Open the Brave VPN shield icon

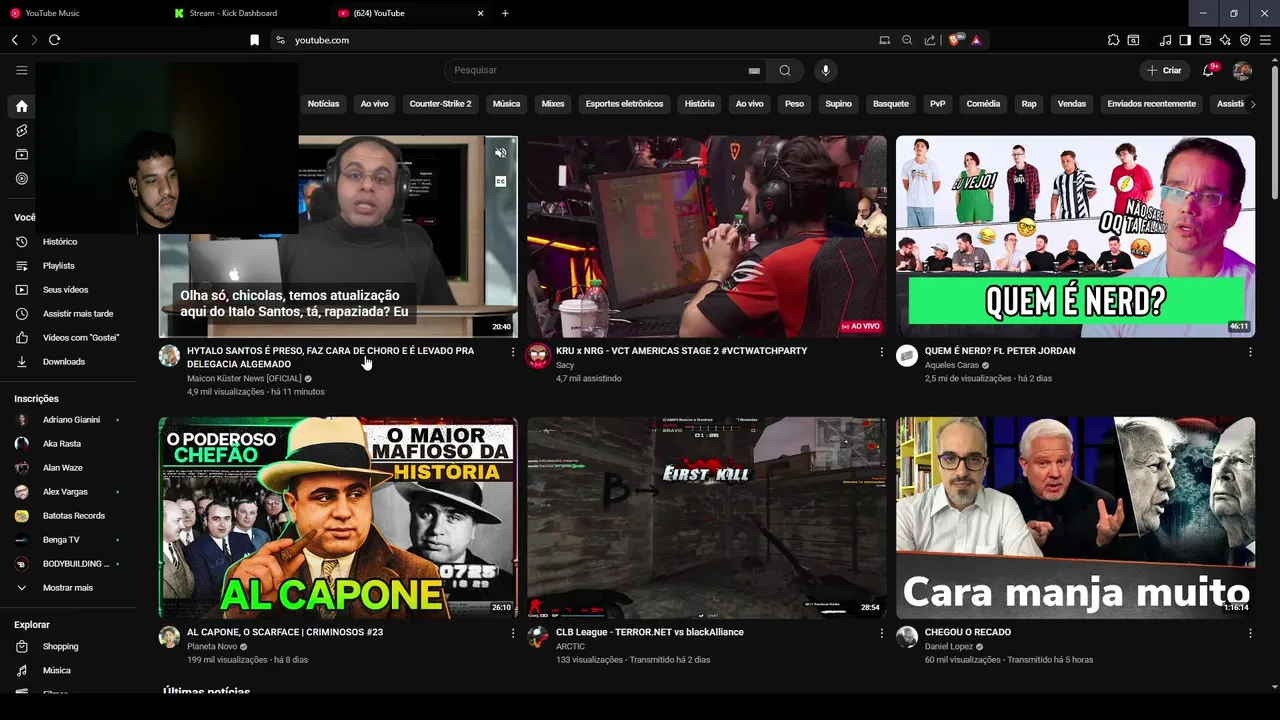tap(1245, 40)
